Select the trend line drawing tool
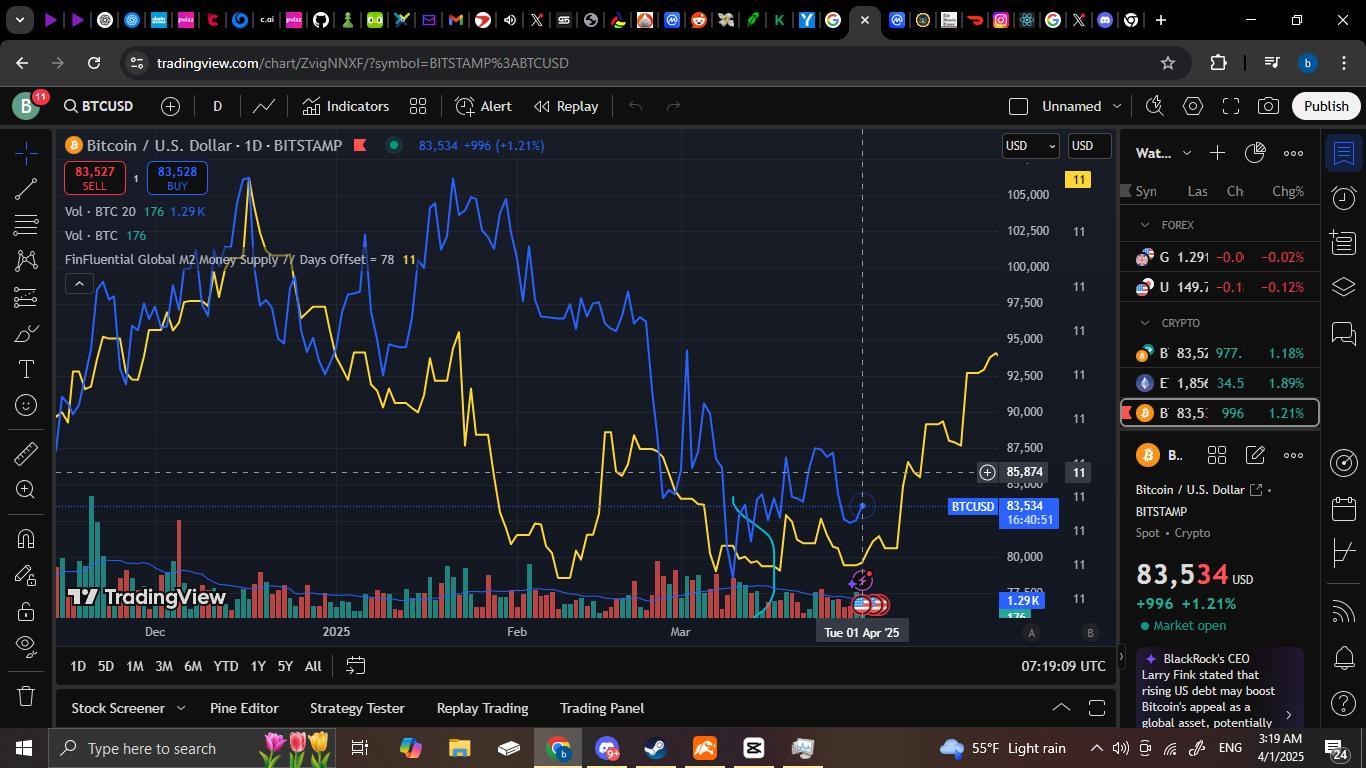 [x=27, y=189]
